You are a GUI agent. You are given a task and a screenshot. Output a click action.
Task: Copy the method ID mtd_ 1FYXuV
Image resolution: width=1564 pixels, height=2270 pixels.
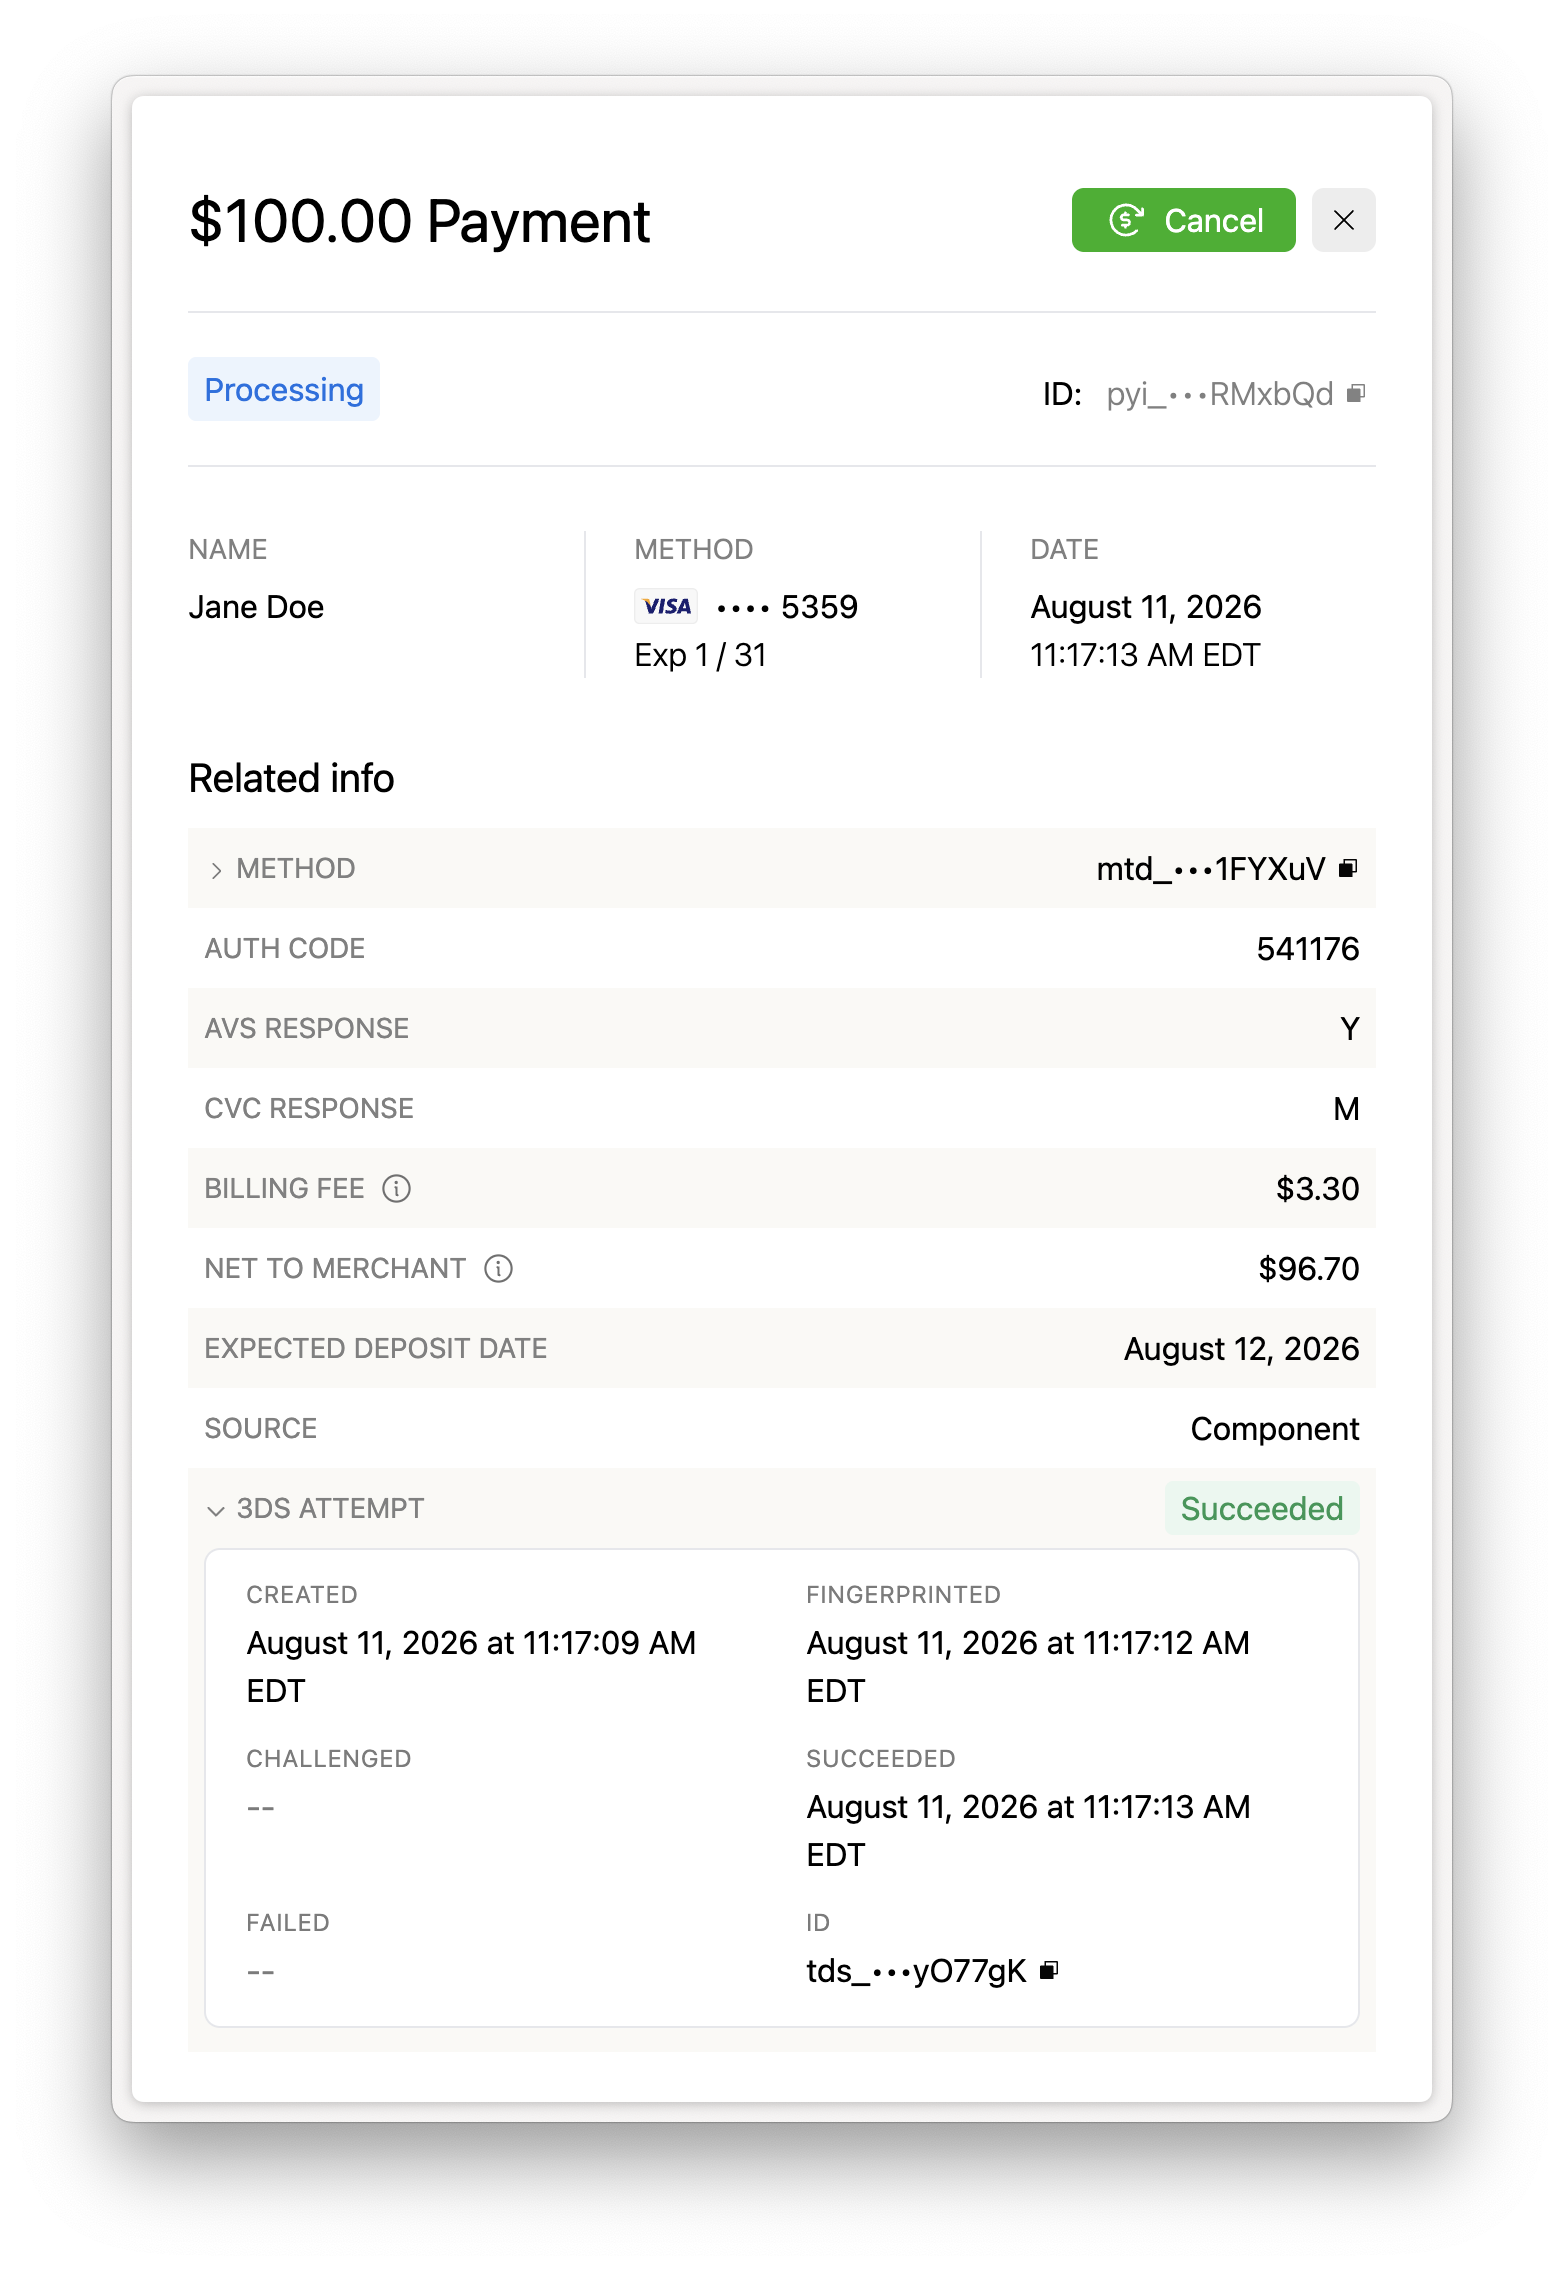point(1348,868)
